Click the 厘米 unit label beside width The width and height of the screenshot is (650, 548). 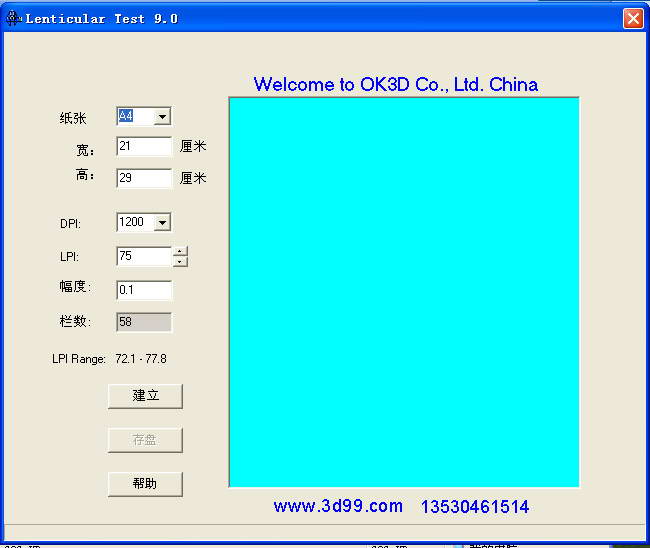coord(193,146)
